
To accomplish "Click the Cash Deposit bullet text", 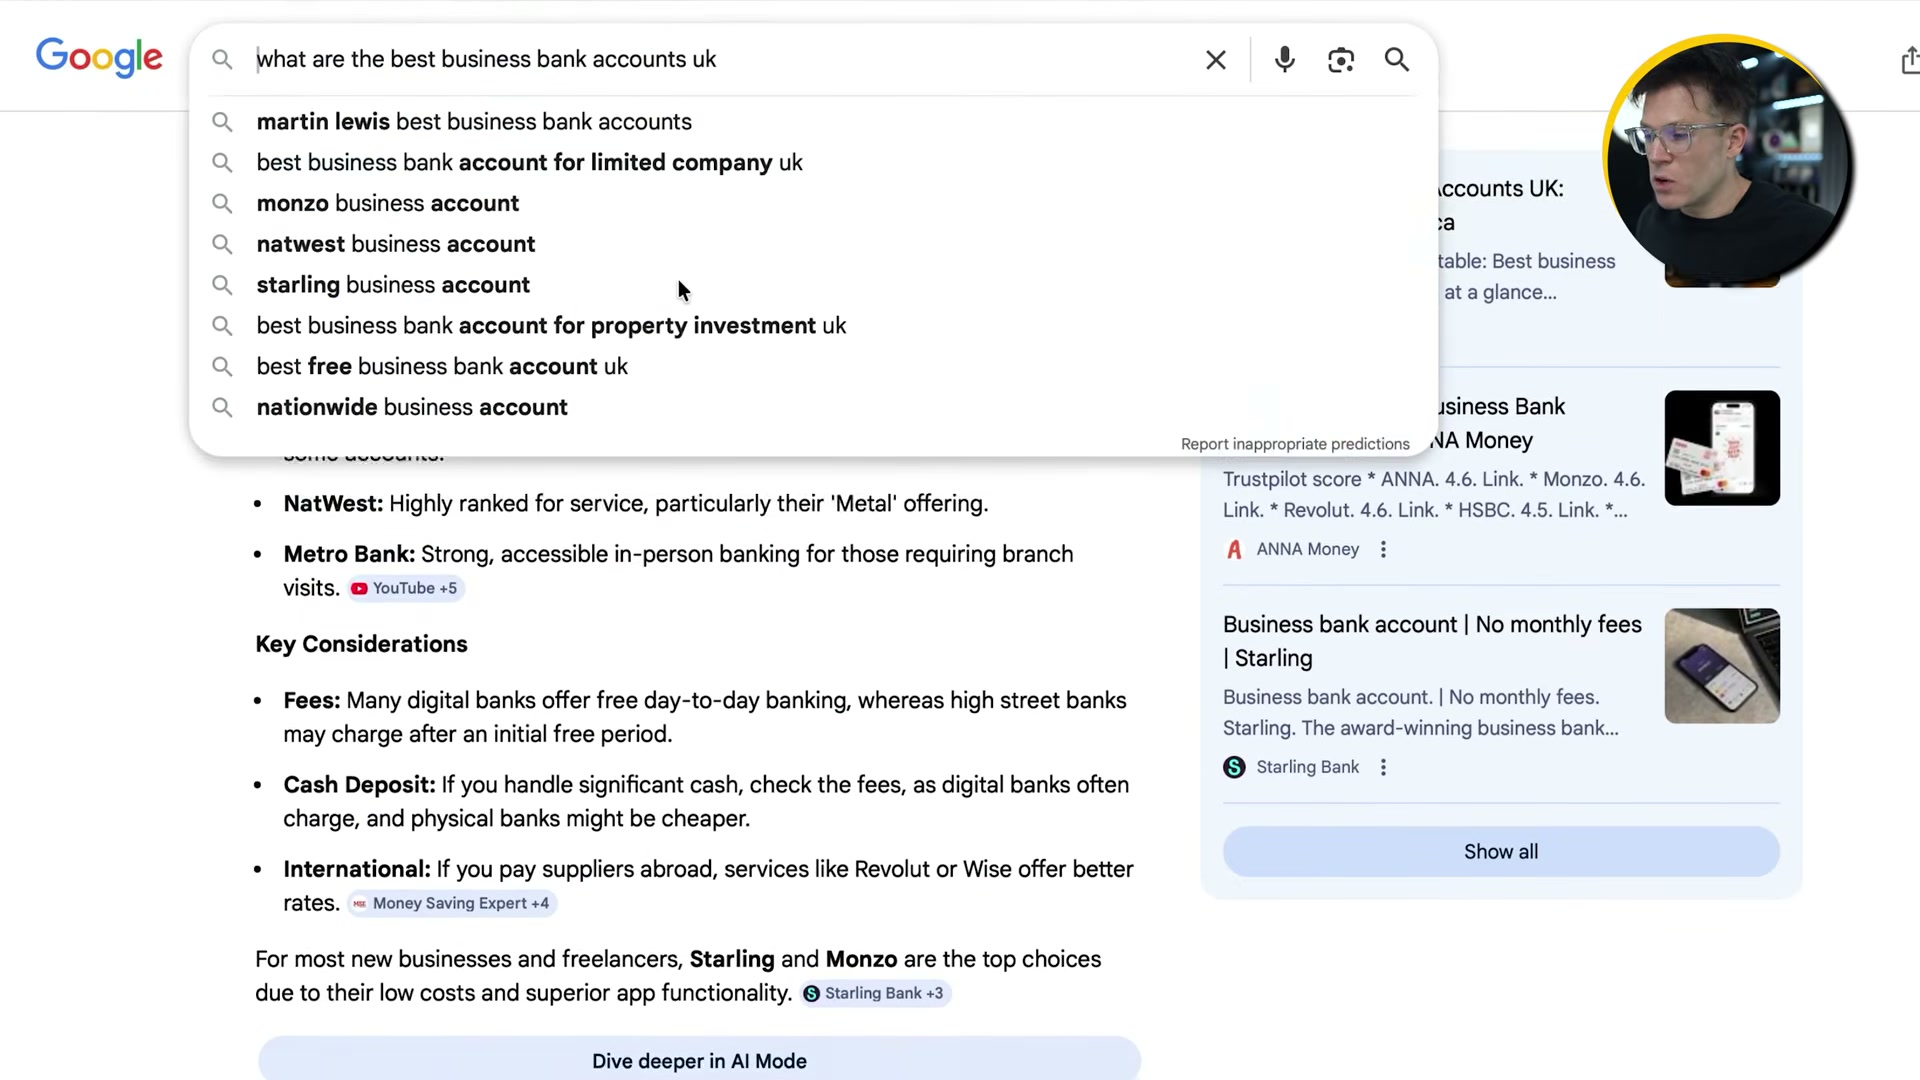I will pos(706,801).
